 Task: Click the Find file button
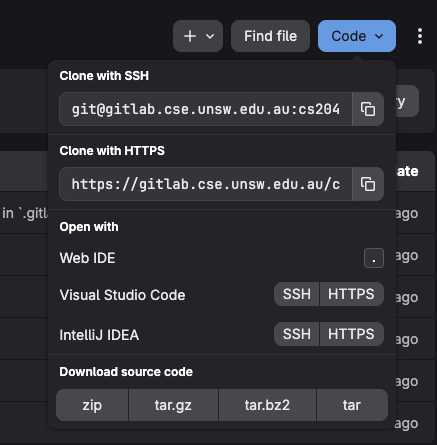pos(270,36)
